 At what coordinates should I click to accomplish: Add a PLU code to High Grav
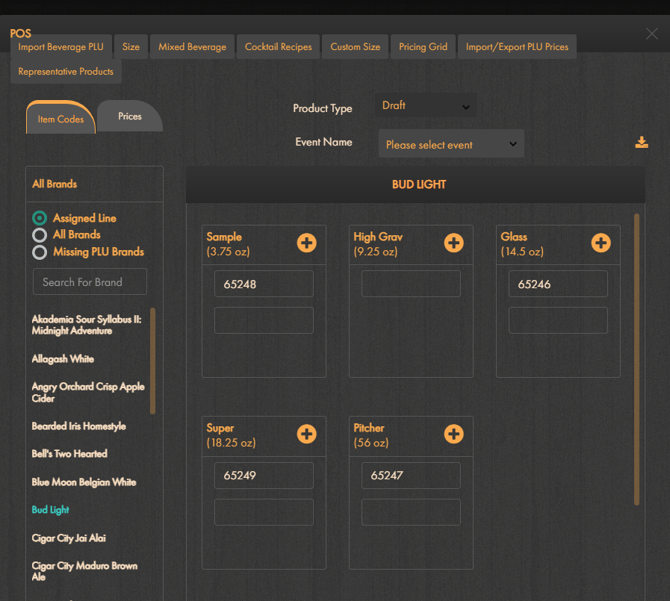[453, 243]
